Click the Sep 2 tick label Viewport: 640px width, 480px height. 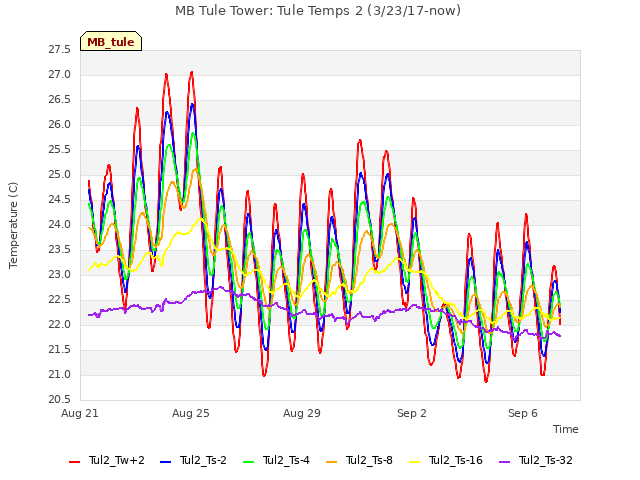[x=412, y=413]
